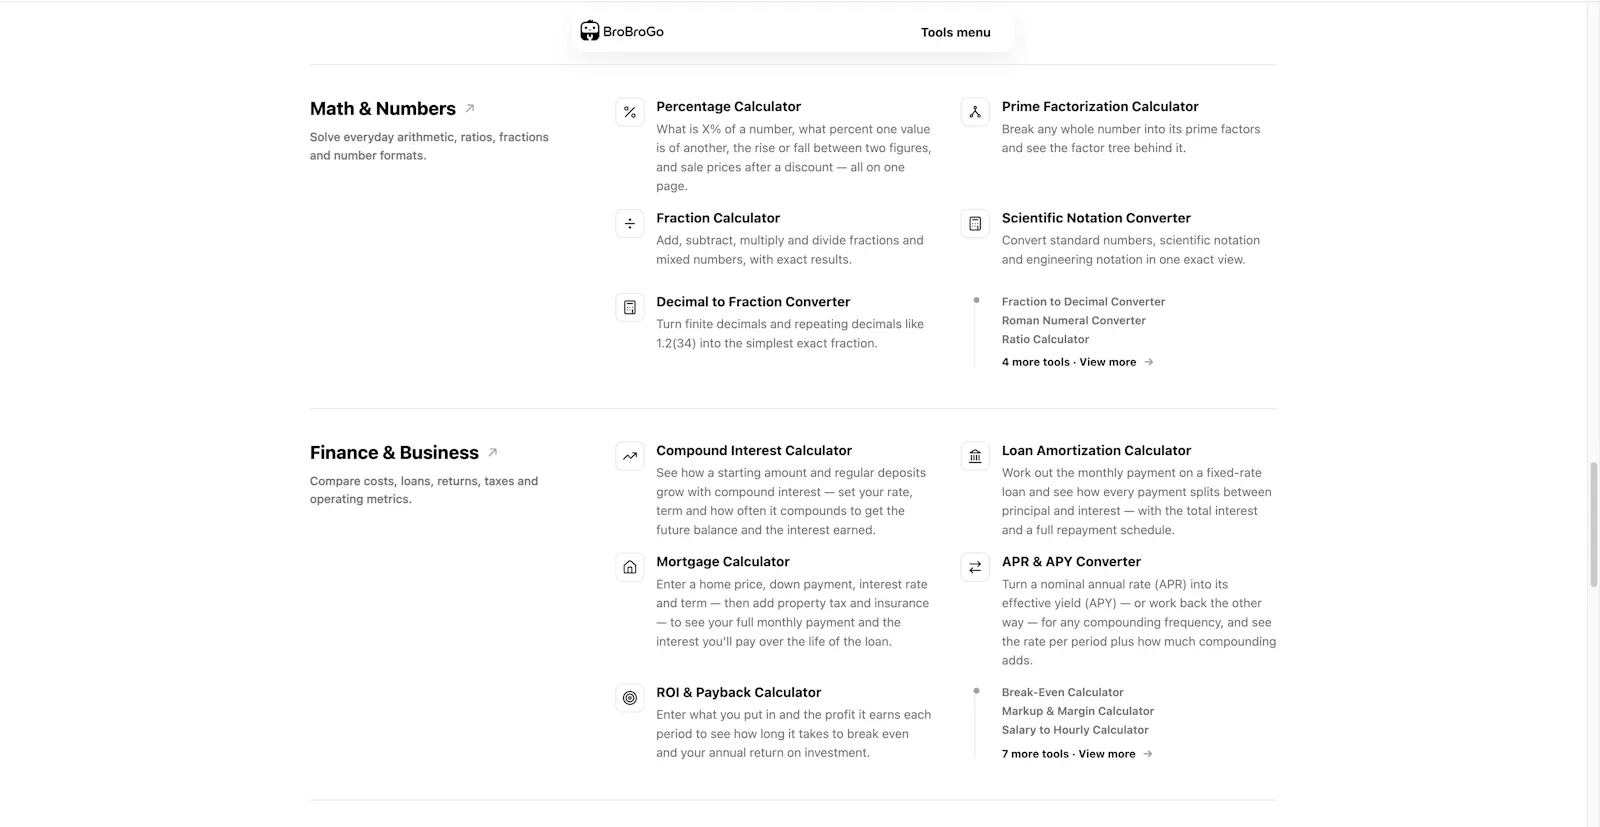
Task: Click the ROI & Payback Calculator target icon
Action: pos(630,698)
